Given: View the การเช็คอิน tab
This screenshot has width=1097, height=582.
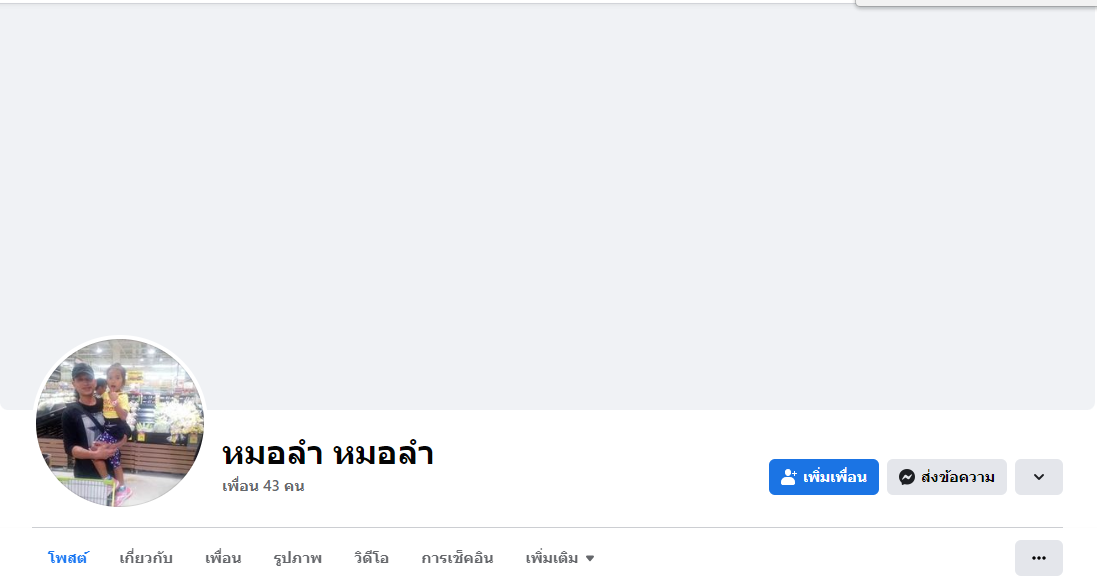Looking at the screenshot, I should [457, 558].
